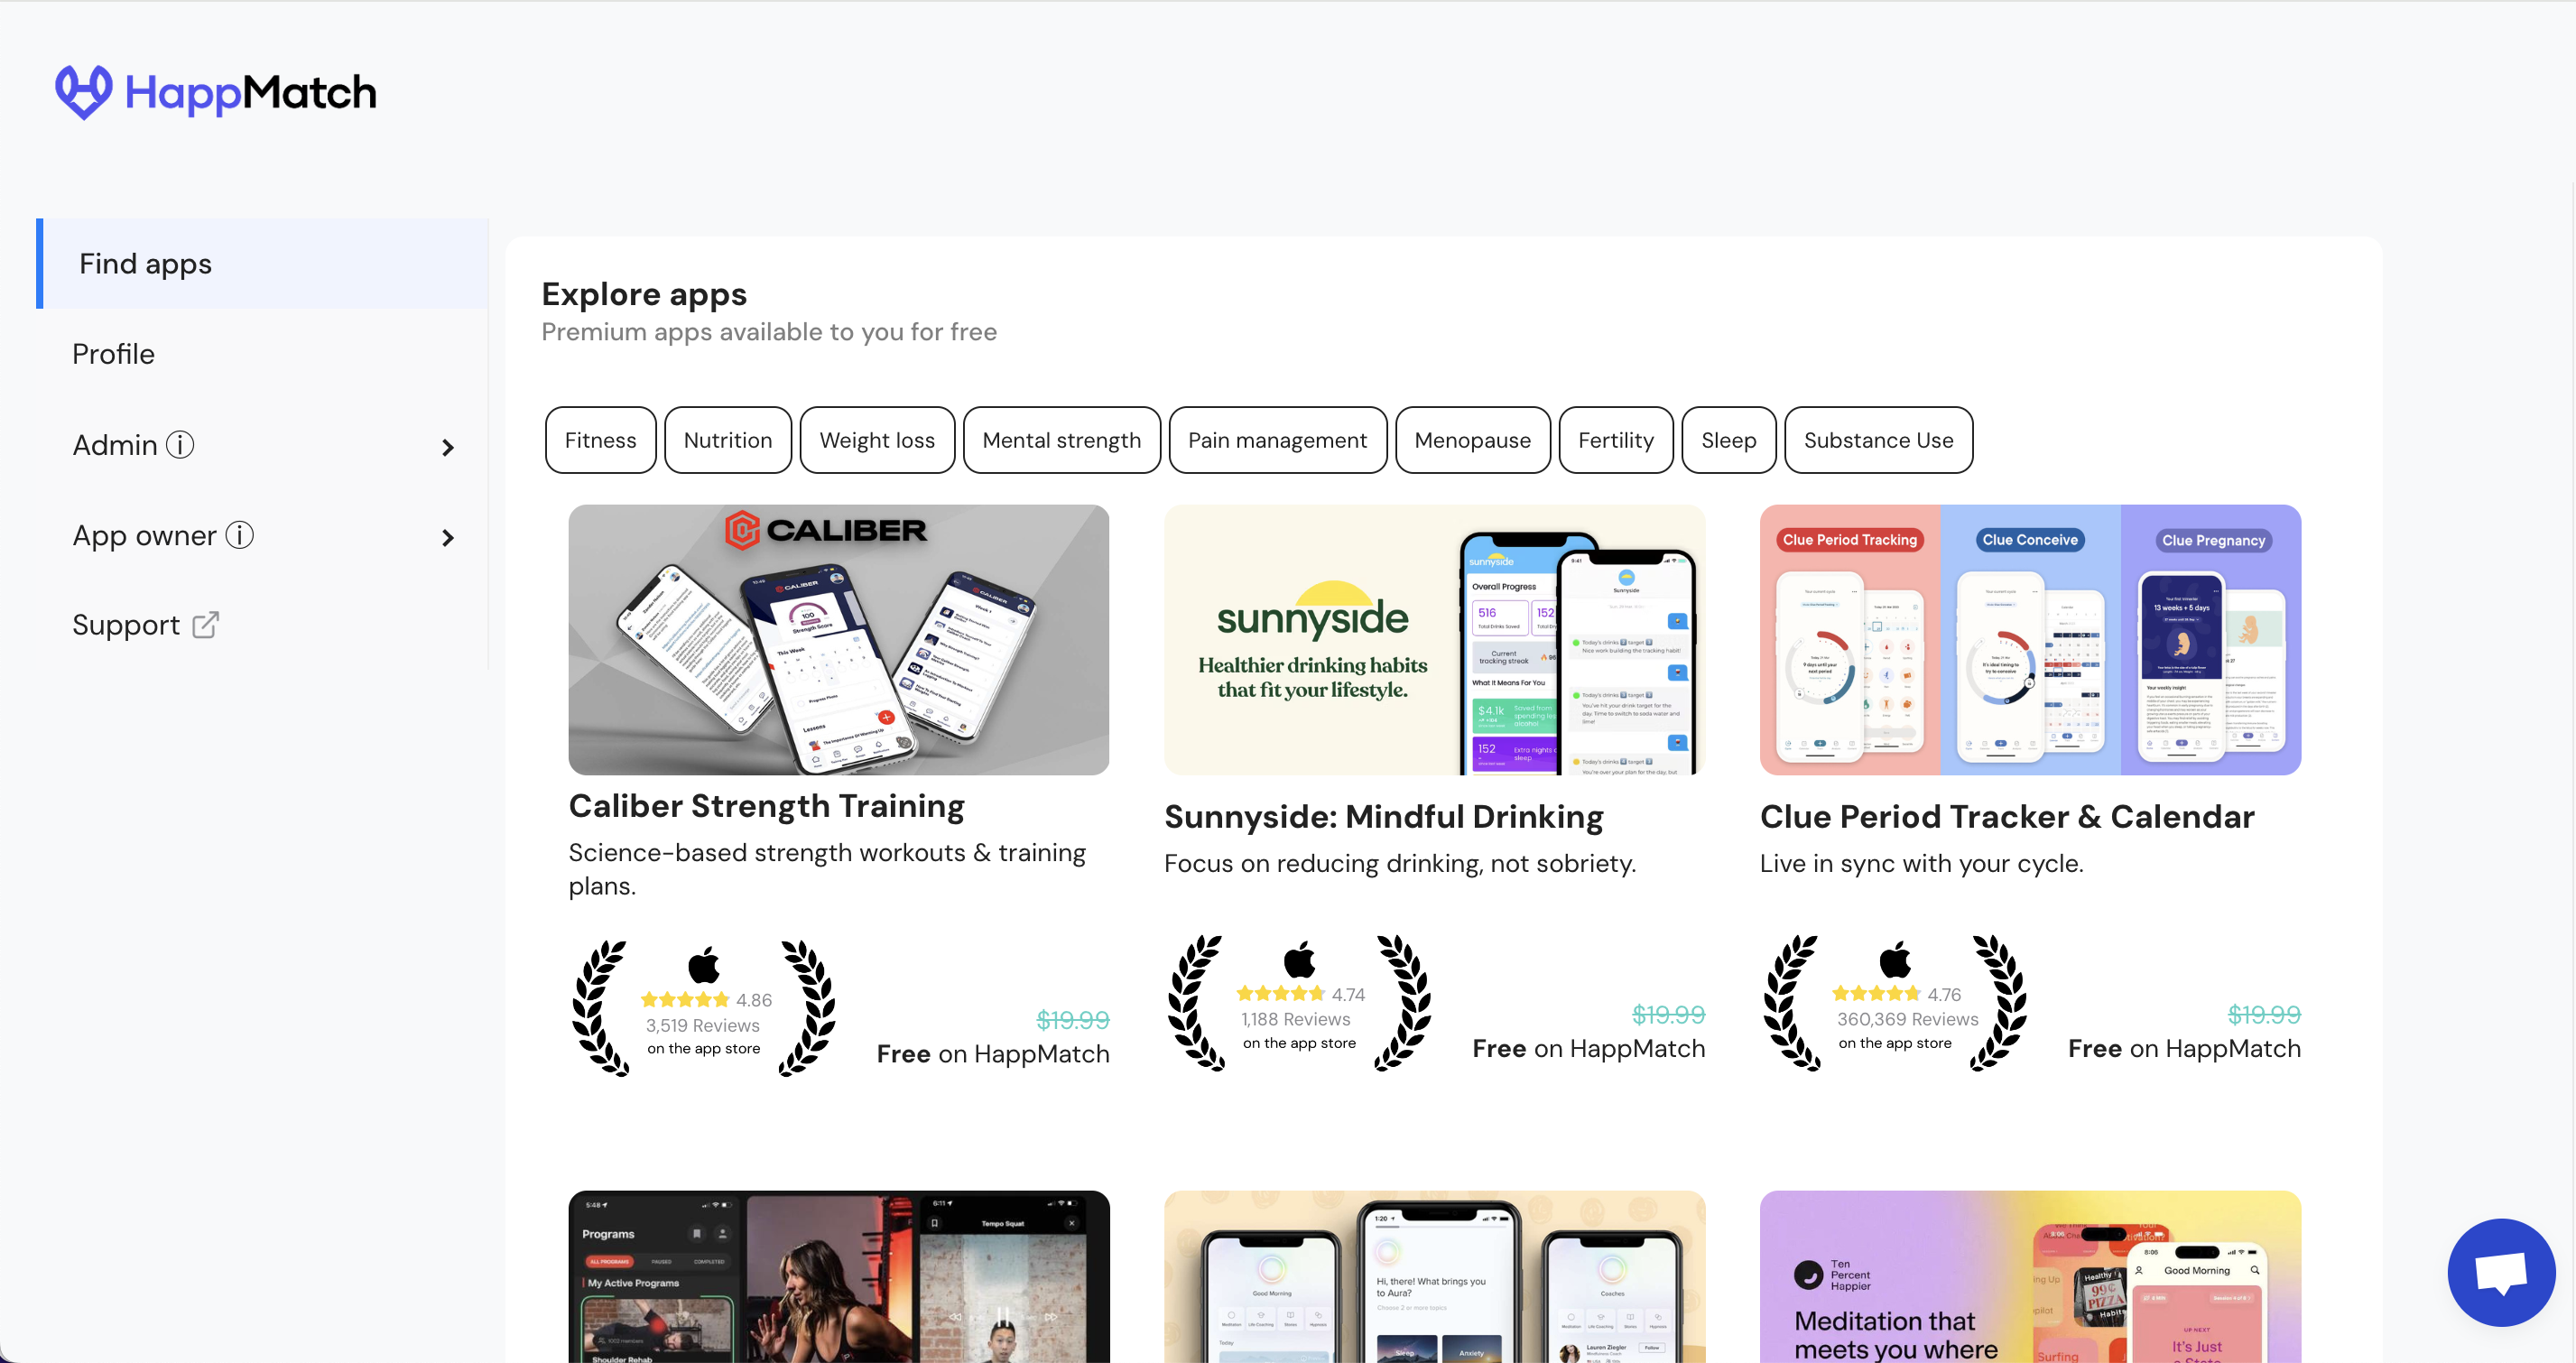Click the Admin info circle icon
The image size is (2576, 1363).
180,445
